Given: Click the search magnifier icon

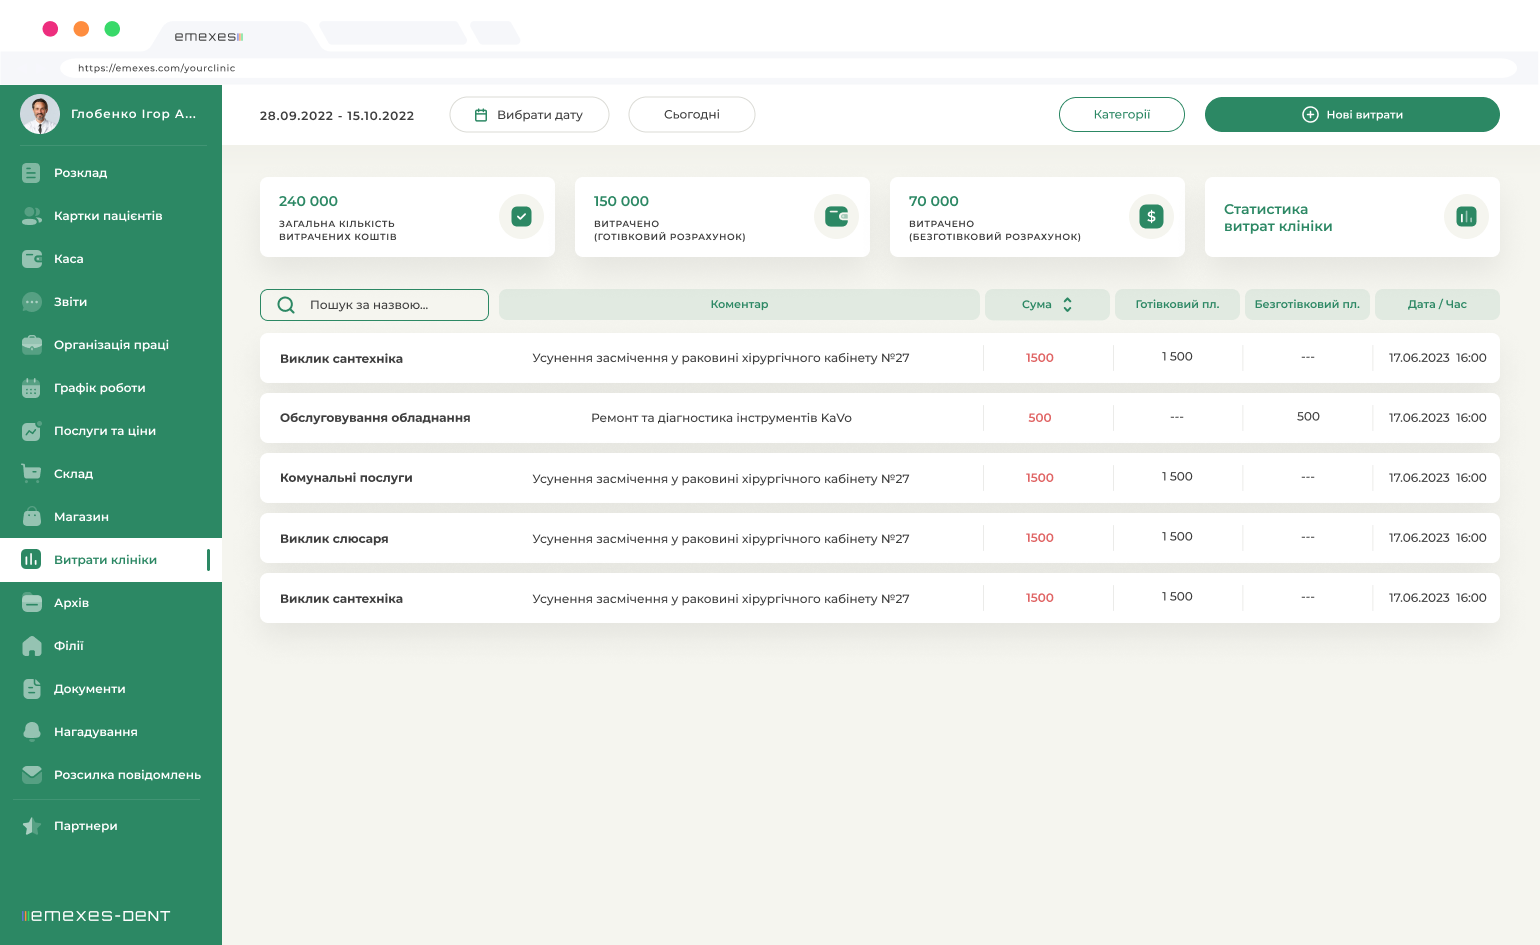Looking at the screenshot, I should coord(286,305).
